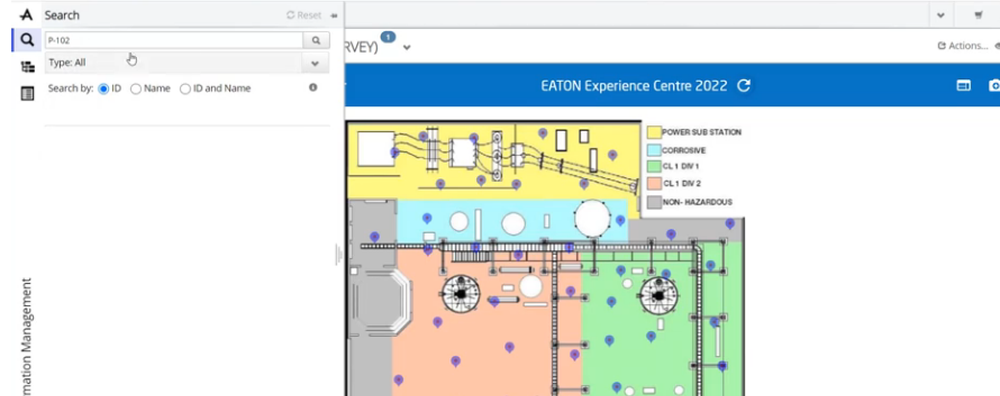Screen dimensions: 1000x396
Task: Click the EATON Experience Centre 2022 title
Action: tap(634, 85)
